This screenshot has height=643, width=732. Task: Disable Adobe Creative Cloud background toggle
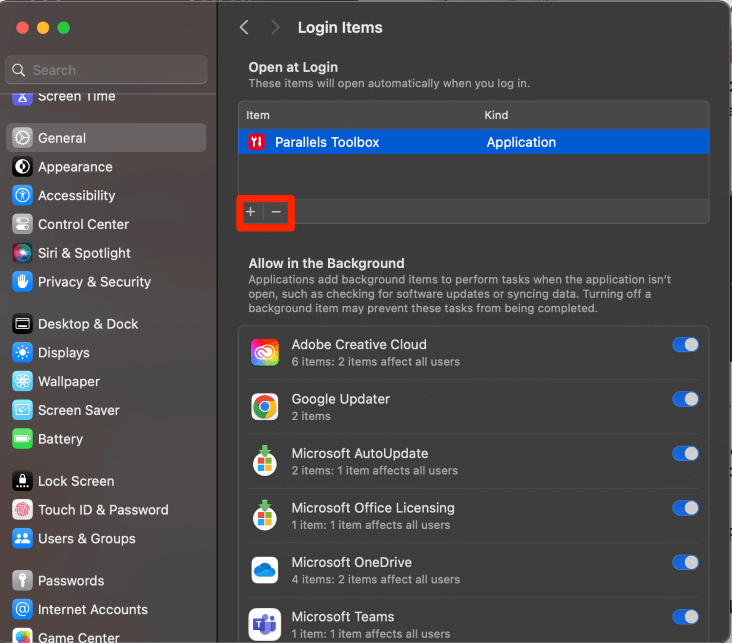pos(685,345)
